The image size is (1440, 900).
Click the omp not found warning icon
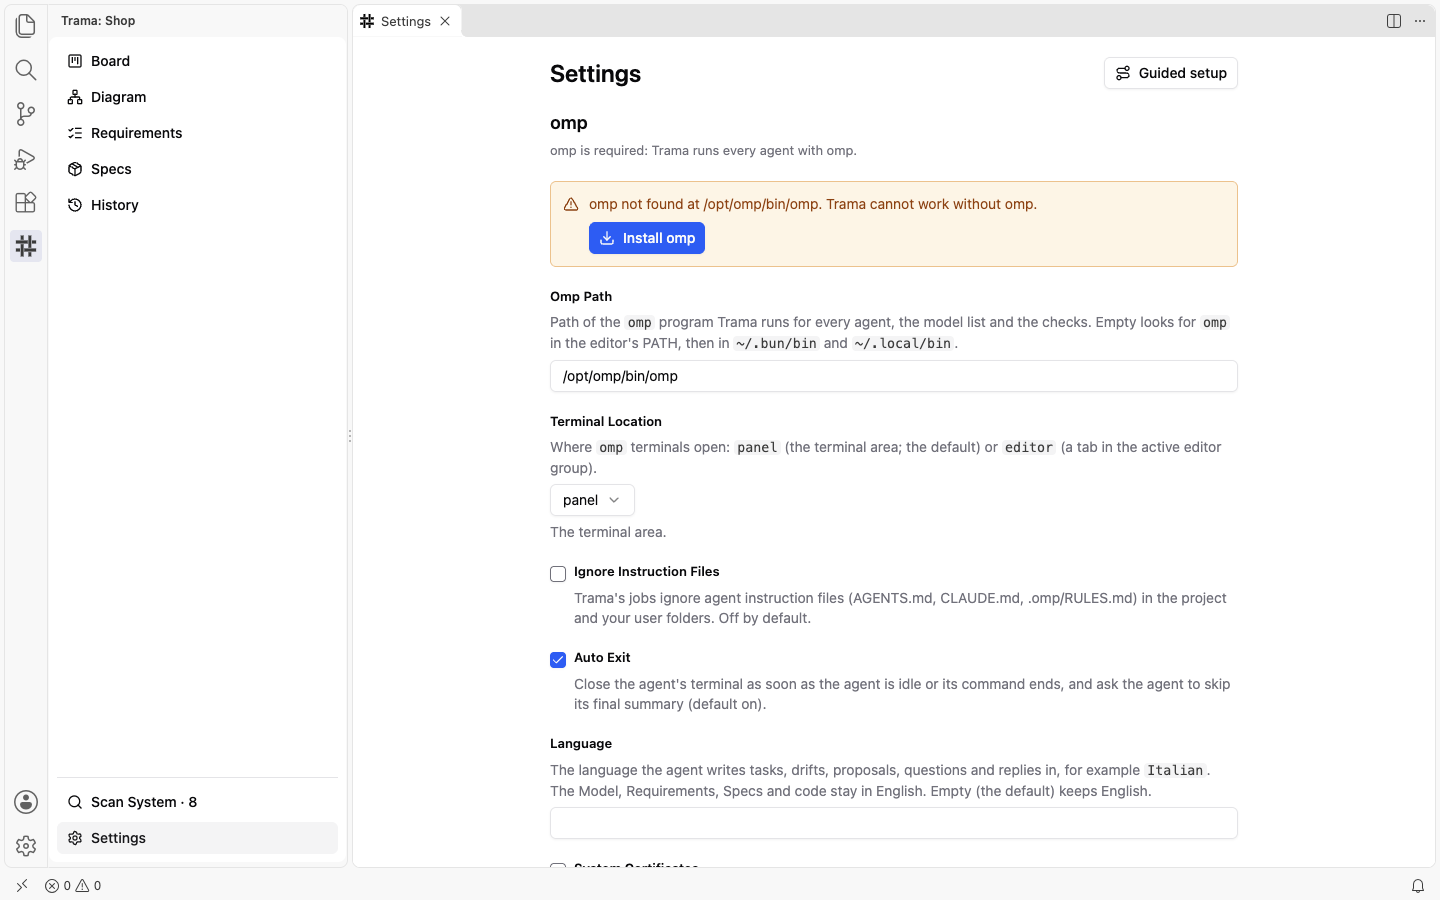pyautogui.click(x=571, y=205)
